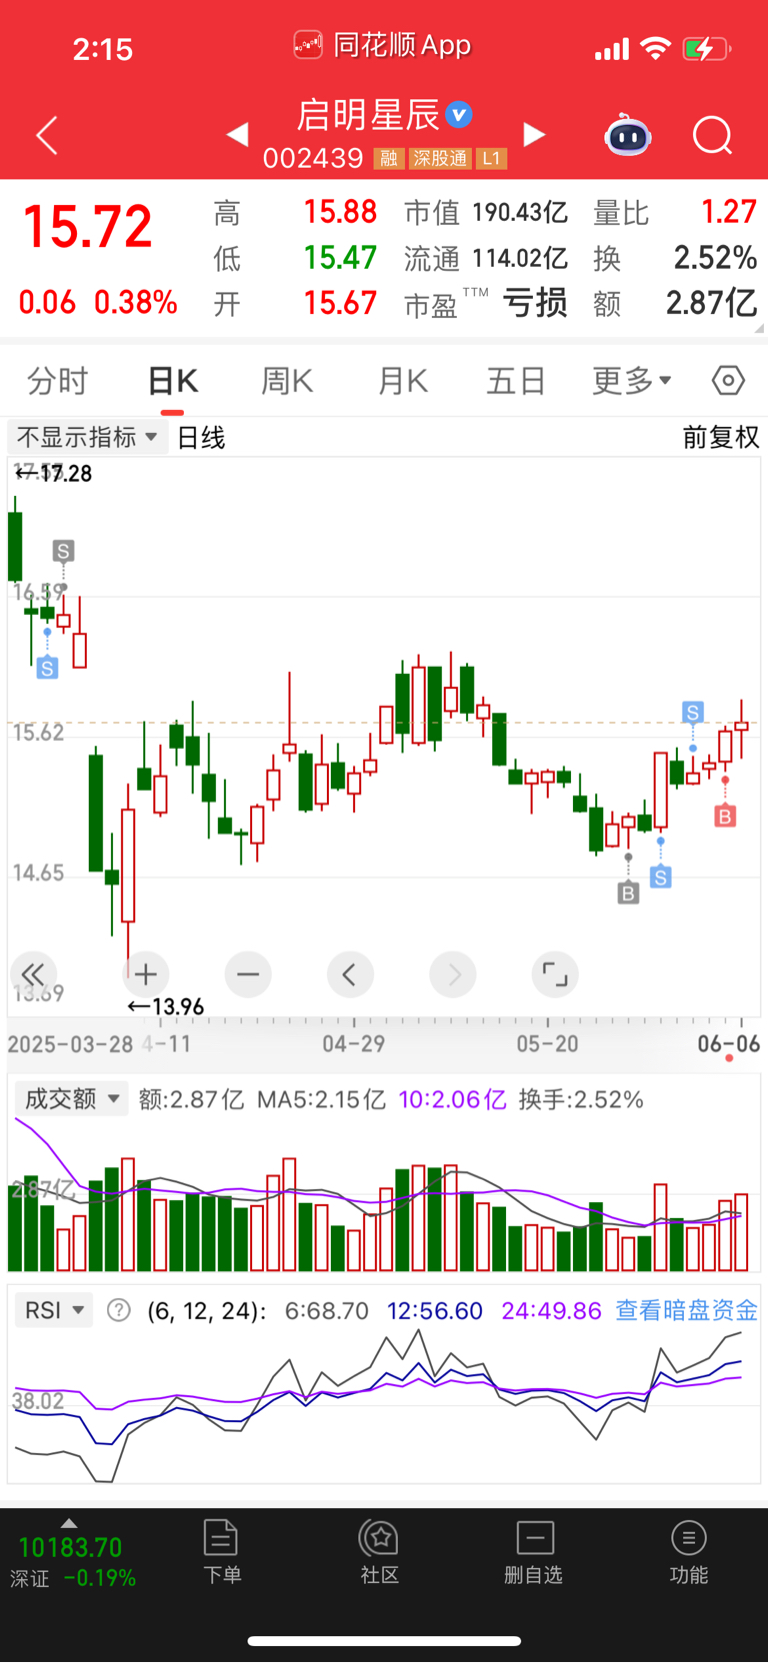This screenshot has height=1663, width=768.
Task: Tap the low price 15.47
Action: point(340,258)
